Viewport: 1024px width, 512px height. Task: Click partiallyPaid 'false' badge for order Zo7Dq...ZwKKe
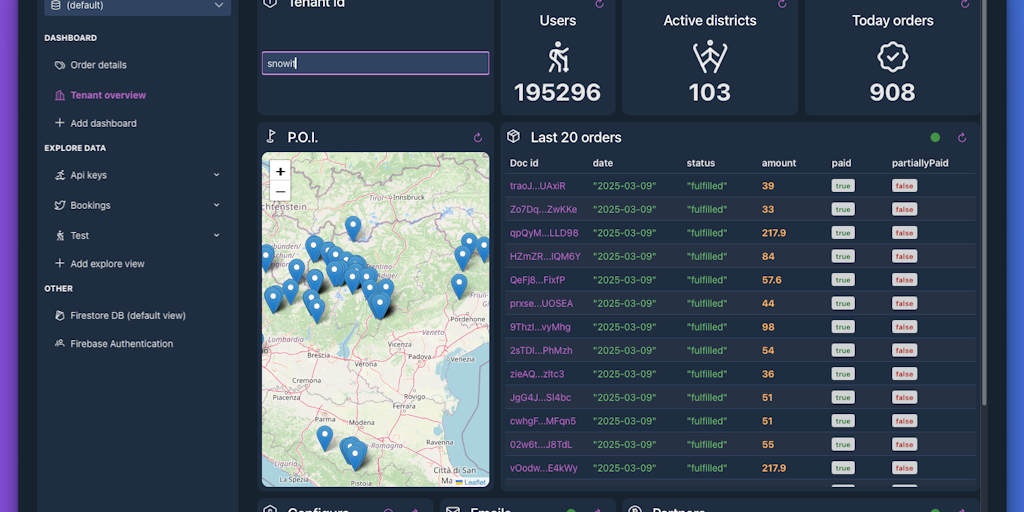904,210
